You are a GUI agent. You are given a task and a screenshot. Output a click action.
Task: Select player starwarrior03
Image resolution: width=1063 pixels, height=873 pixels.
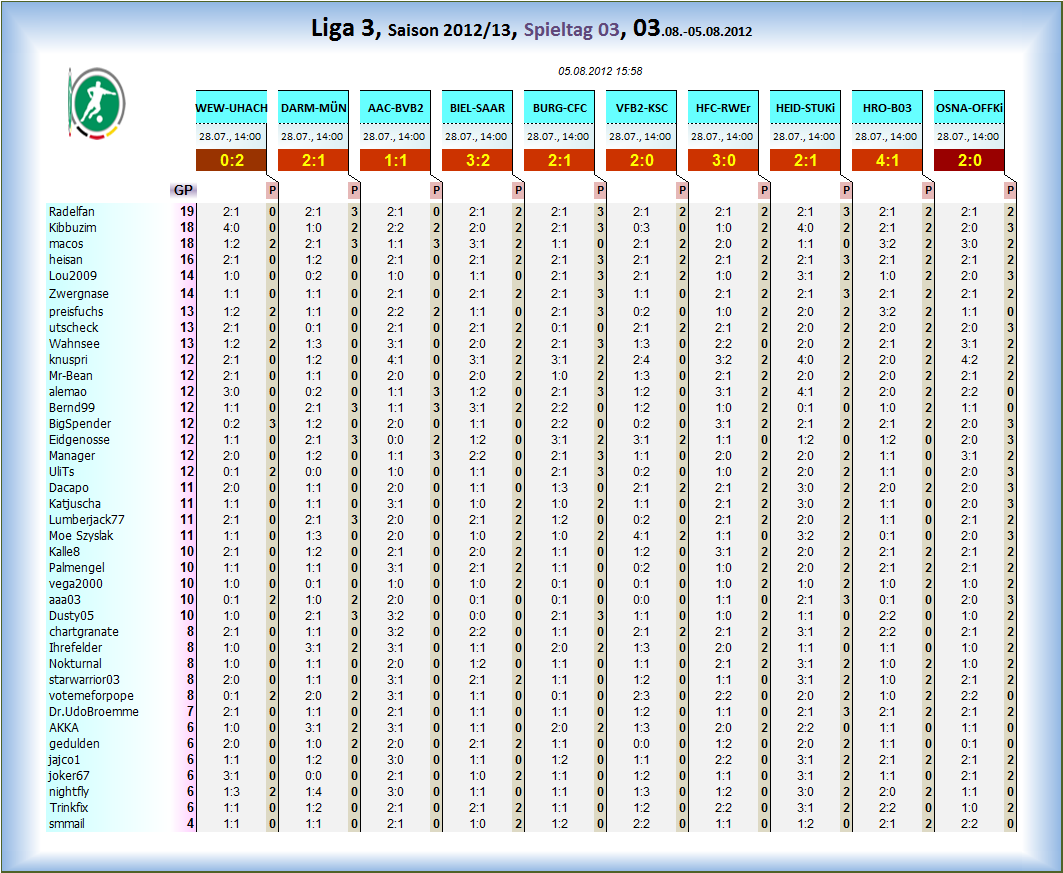pyautogui.click(x=84, y=680)
